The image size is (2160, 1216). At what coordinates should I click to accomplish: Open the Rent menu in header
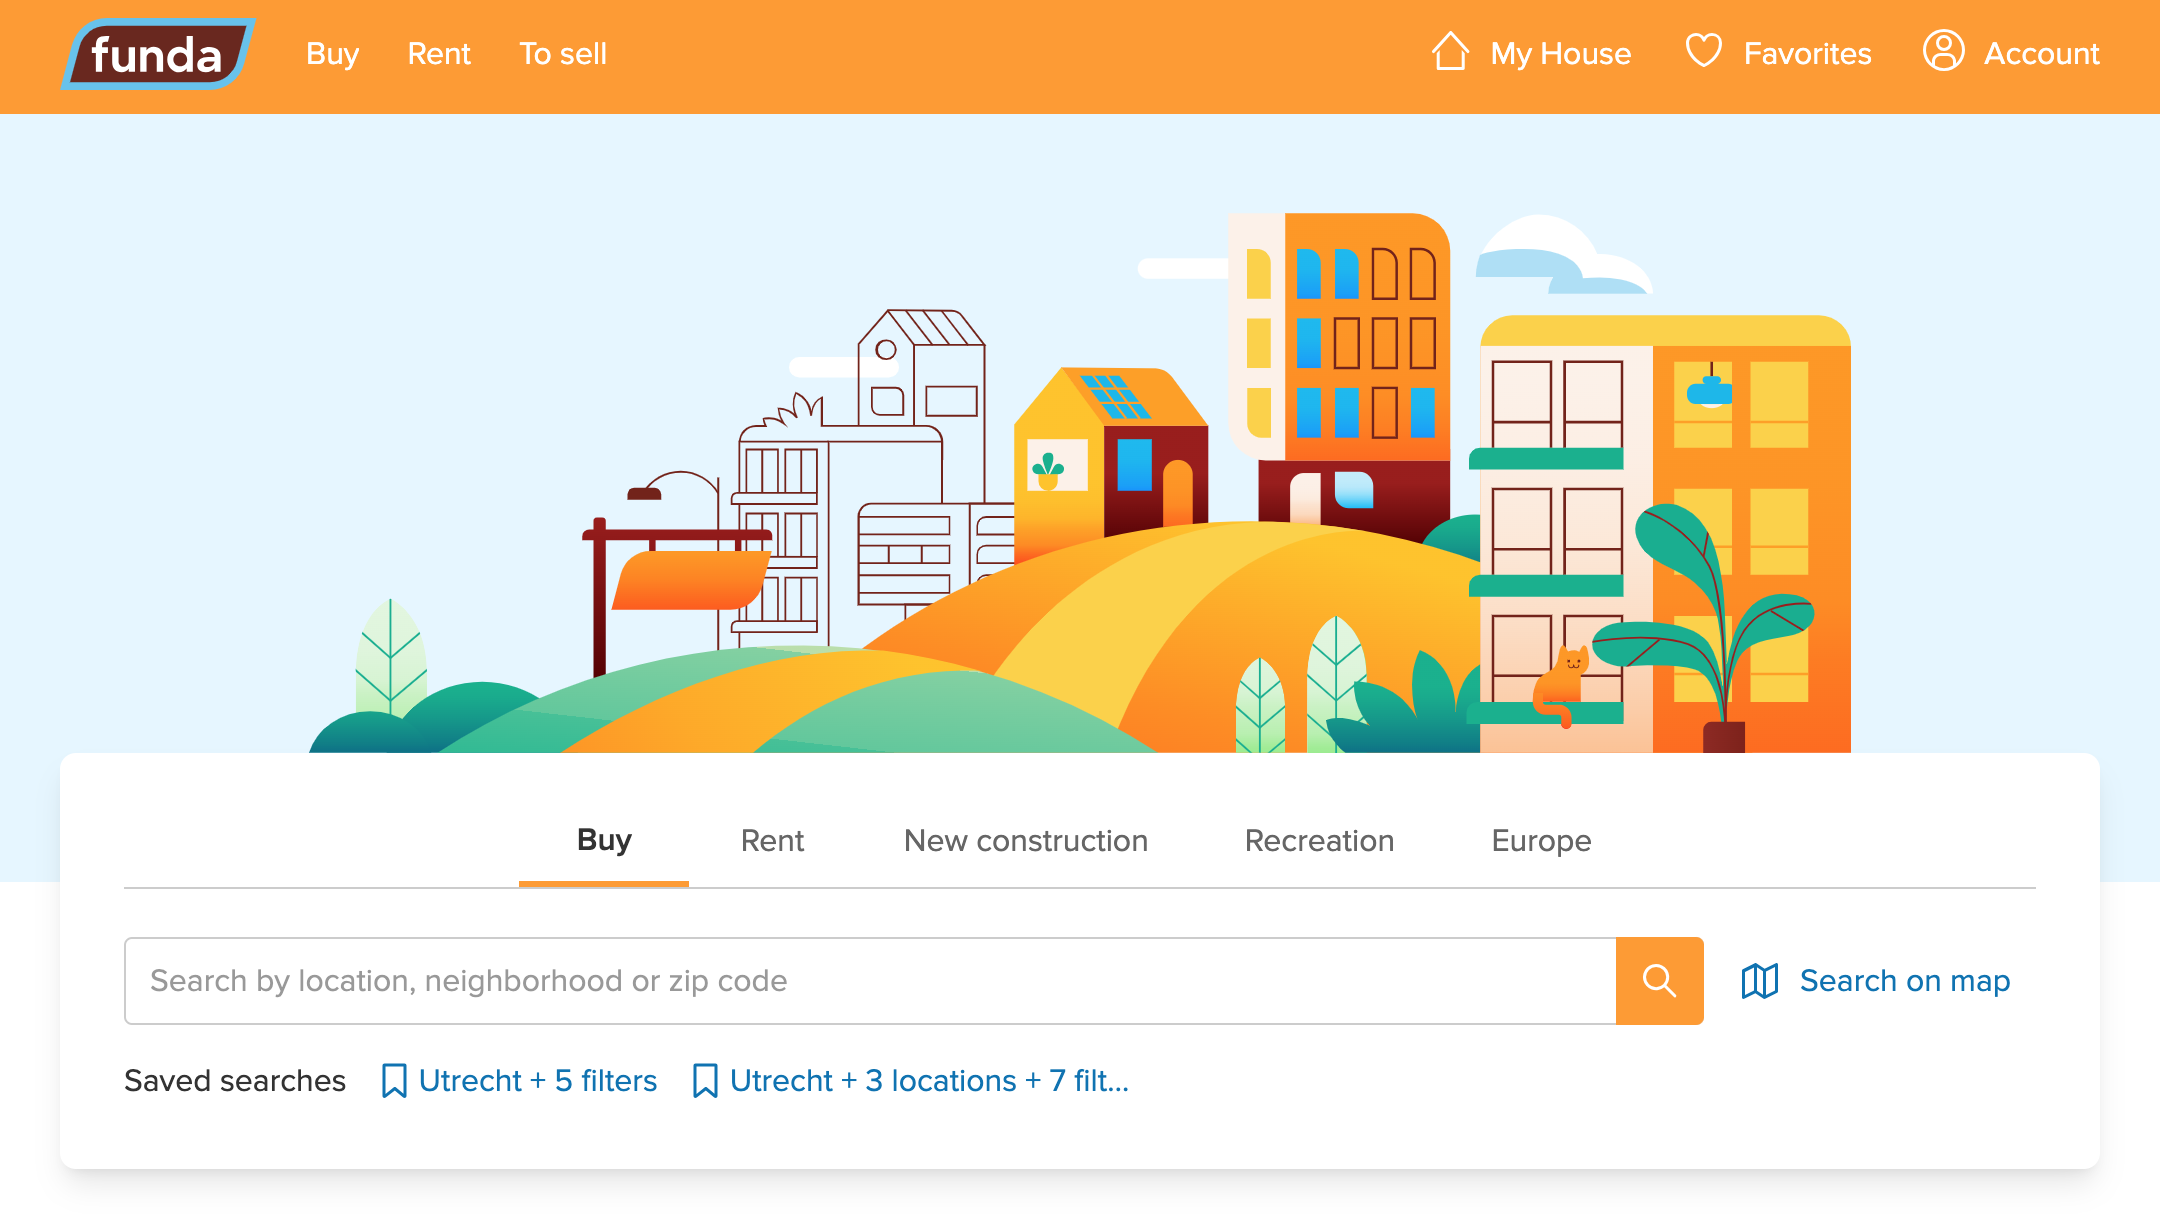(x=439, y=54)
